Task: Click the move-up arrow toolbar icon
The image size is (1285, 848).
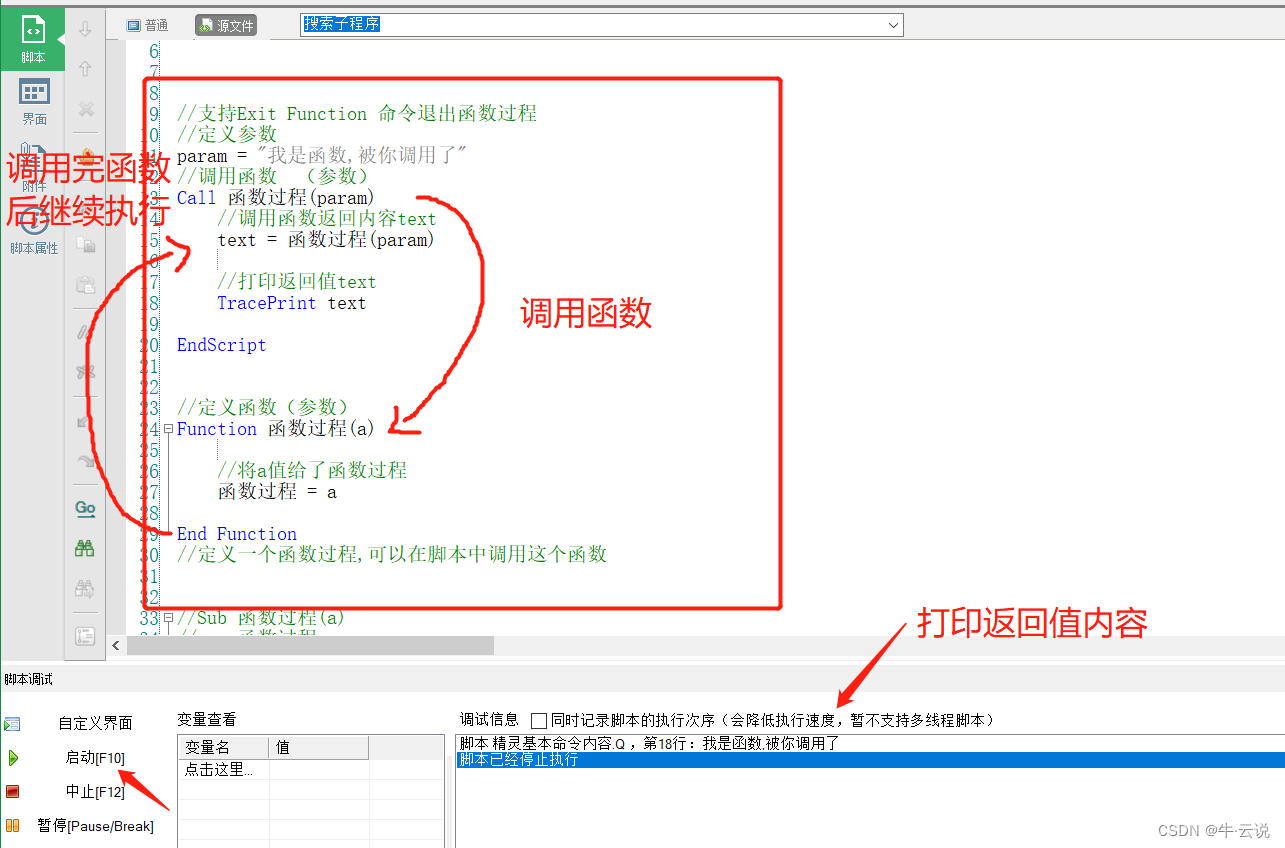Action: click(x=85, y=68)
